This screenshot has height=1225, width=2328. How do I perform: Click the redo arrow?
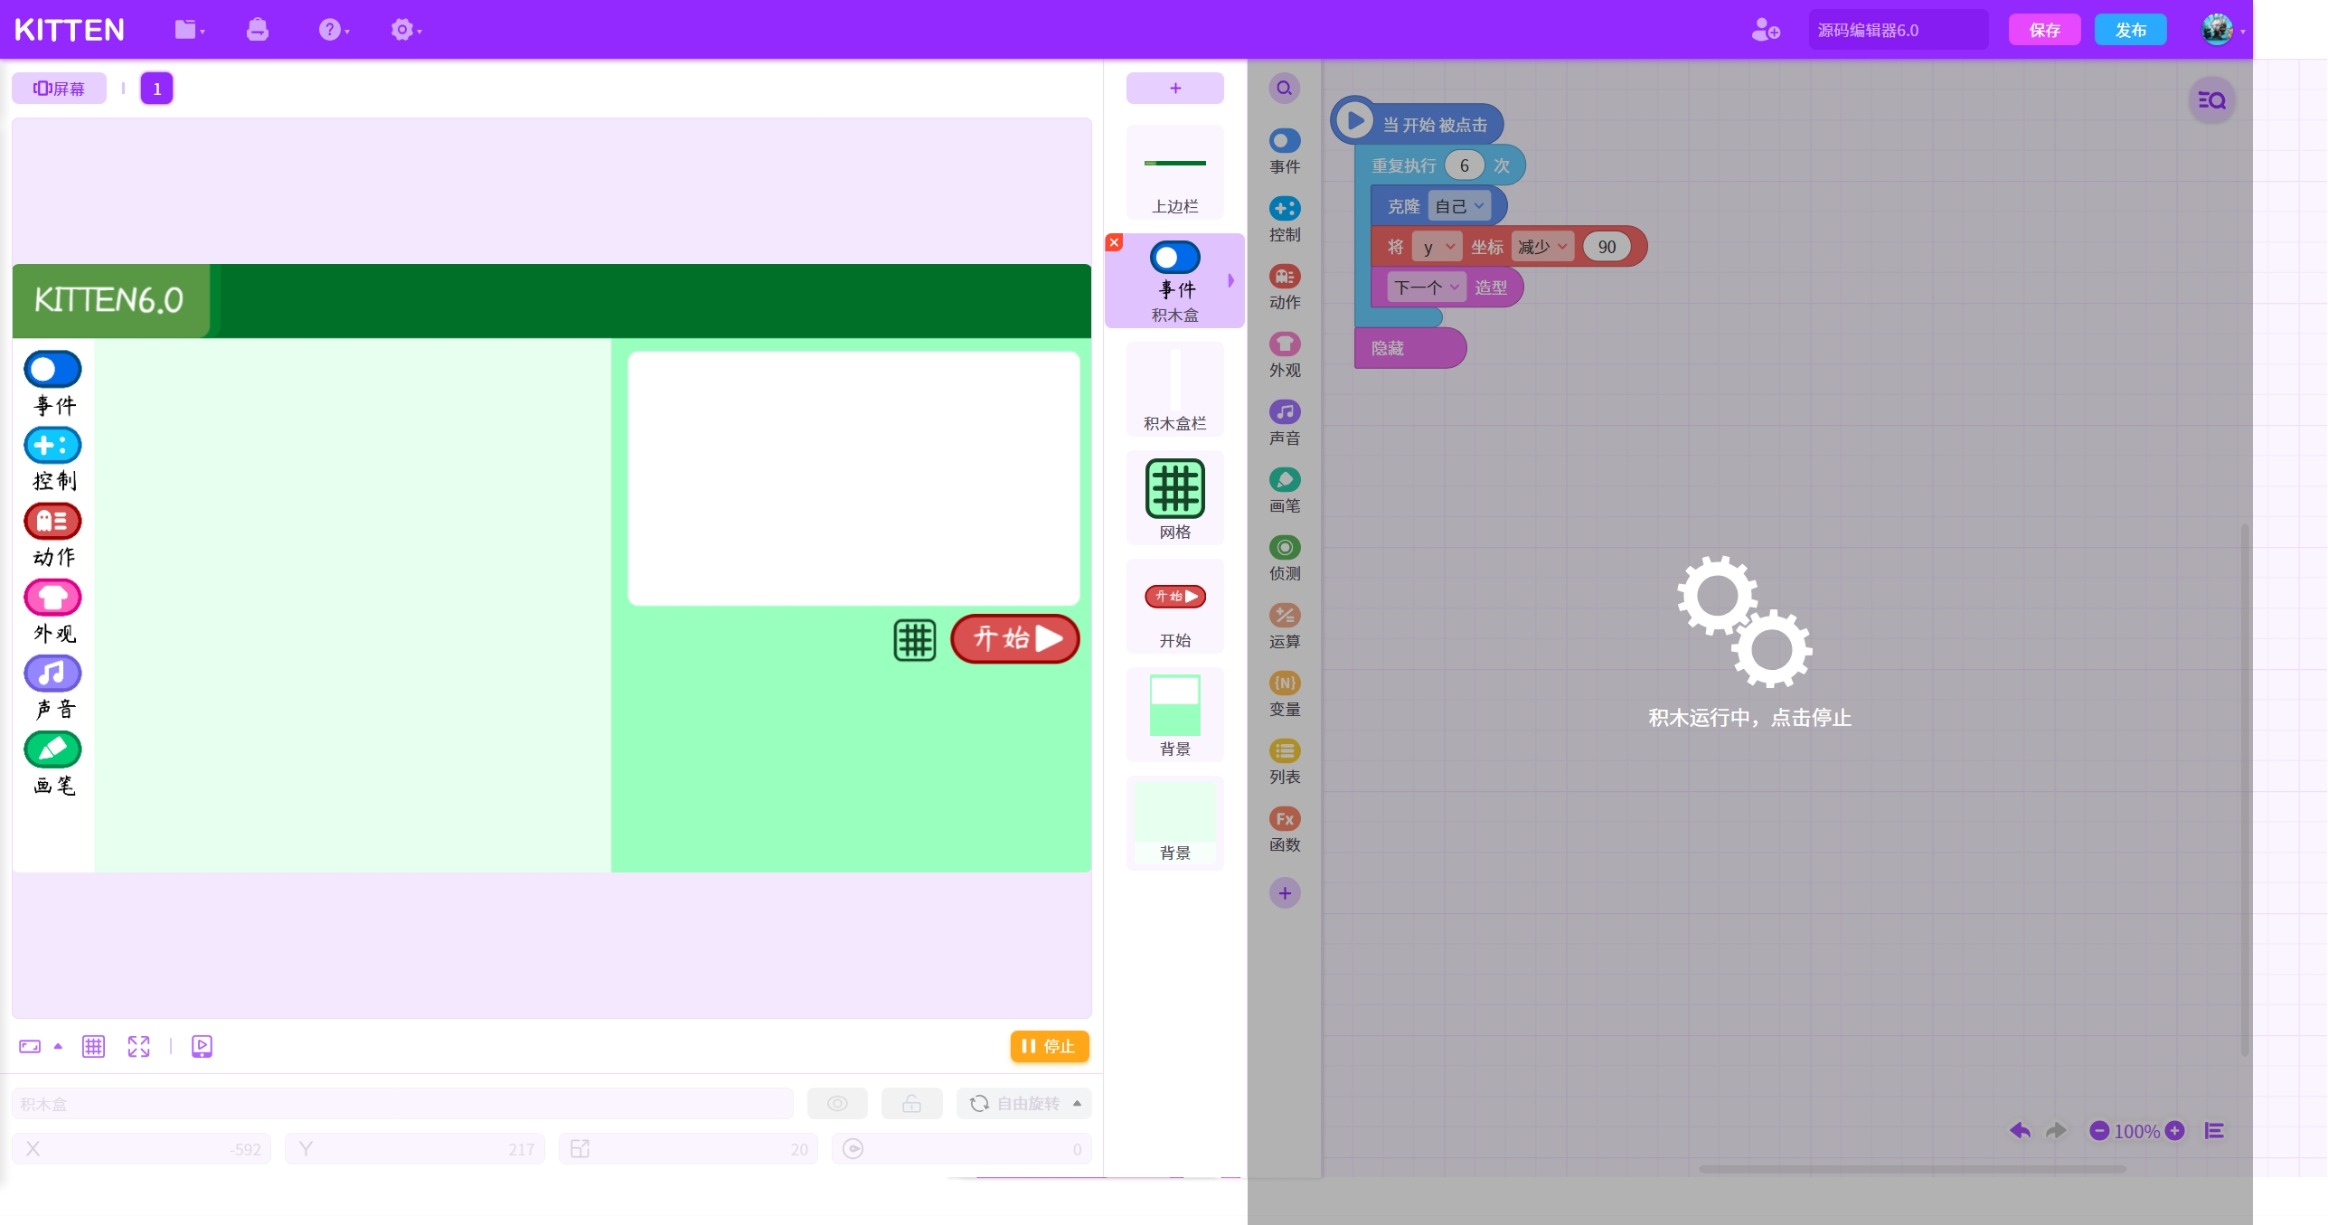[2056, 1131]
